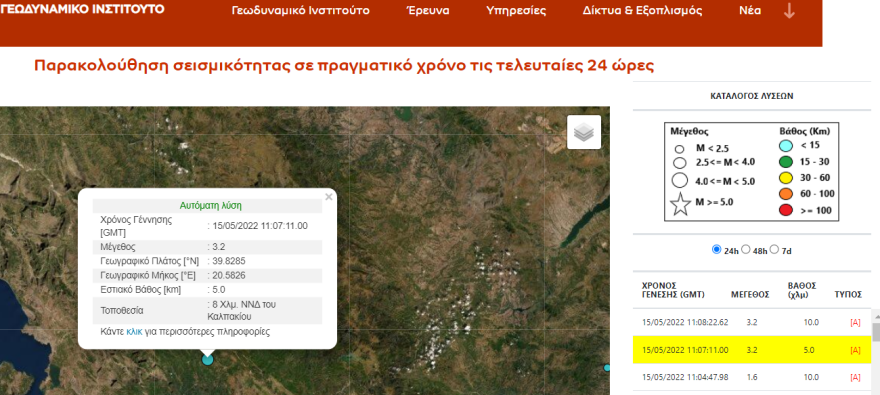Click the yellow '30 - 60' depth legend circle
Viewport: 880px width, 395px height.
click(787, 178)
